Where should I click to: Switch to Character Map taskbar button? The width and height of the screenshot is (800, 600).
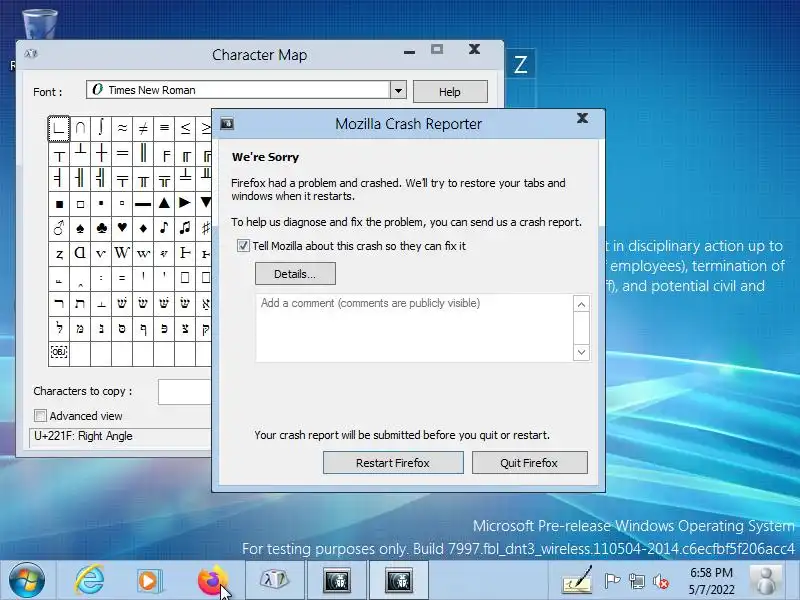(274, 580)
